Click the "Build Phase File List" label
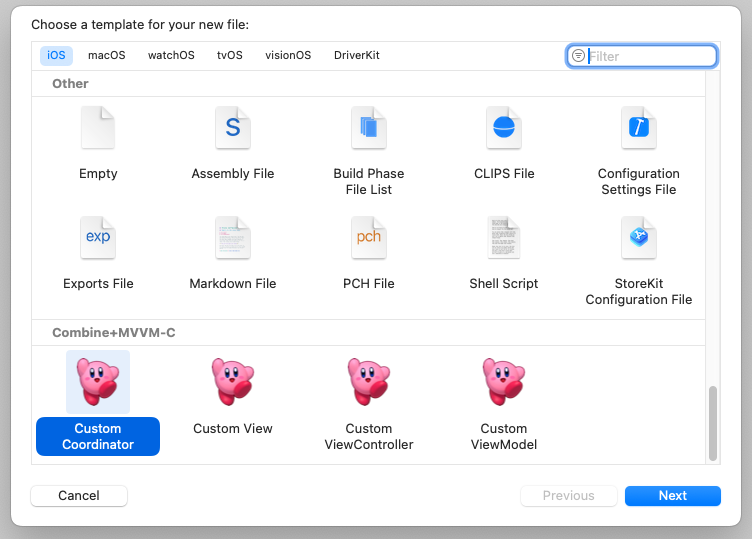Image resolution: width=752 pixels, height=539 pixels. click(x=368, y=181)
